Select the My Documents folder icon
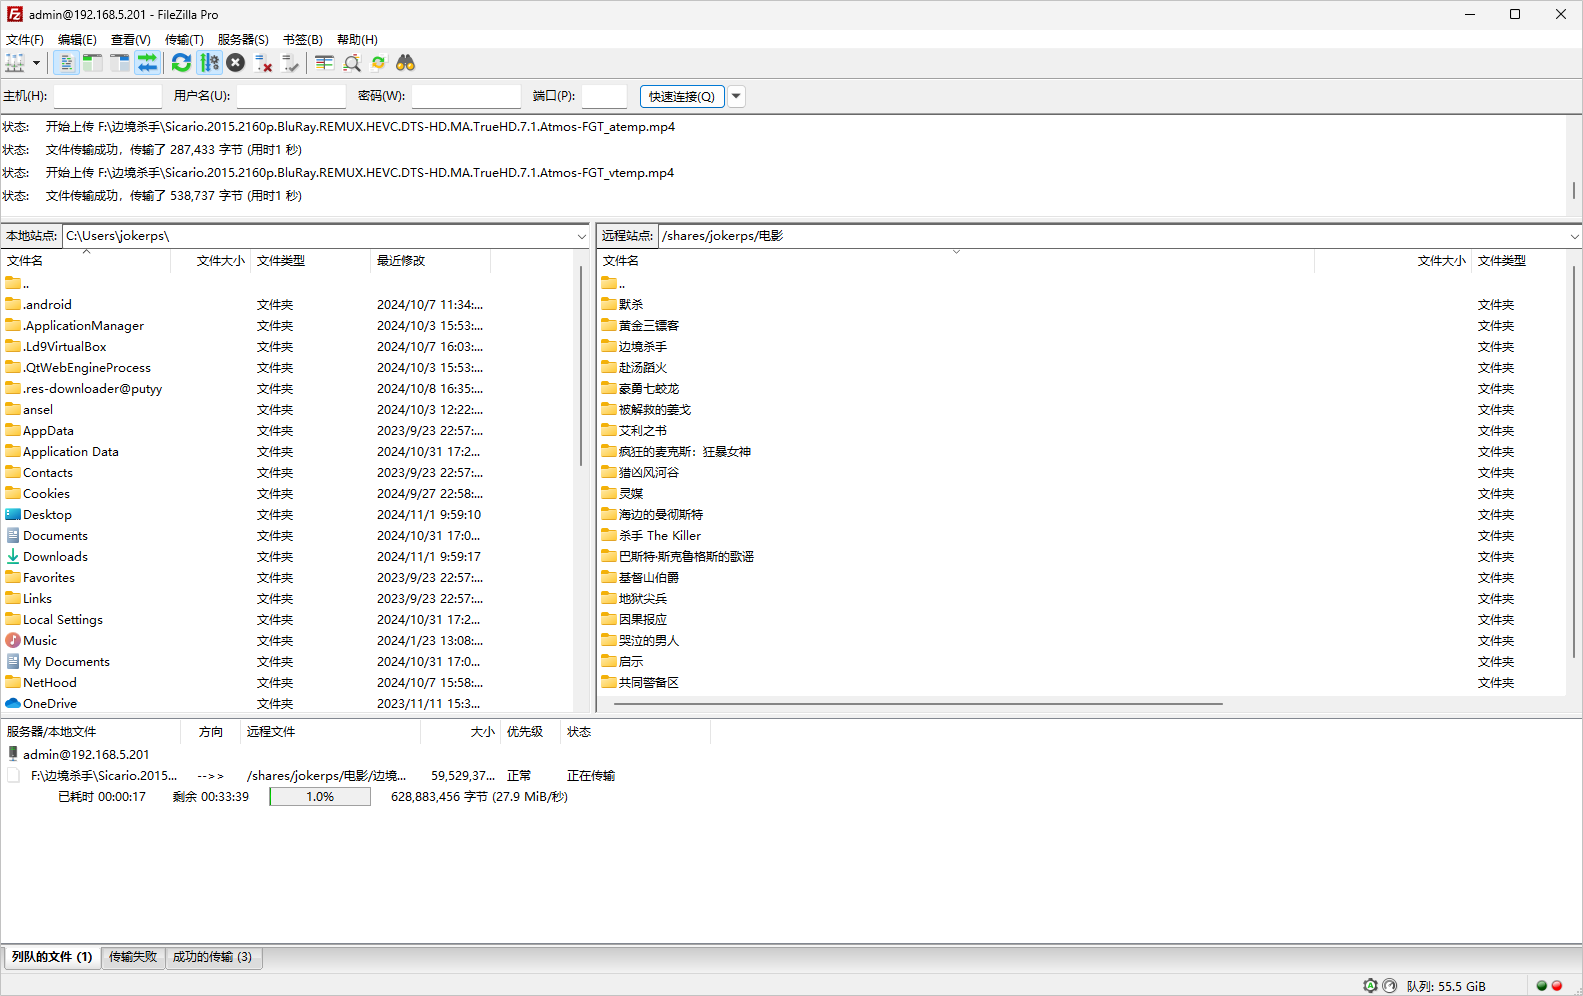The height and width of the screenshot is (996, 1583). (13, 661)
